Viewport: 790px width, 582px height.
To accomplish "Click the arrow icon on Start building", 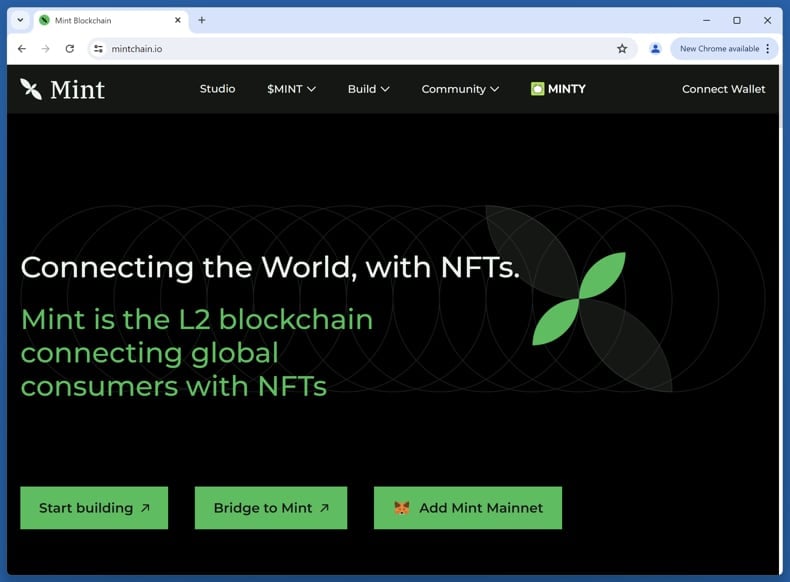I will 145,508.
